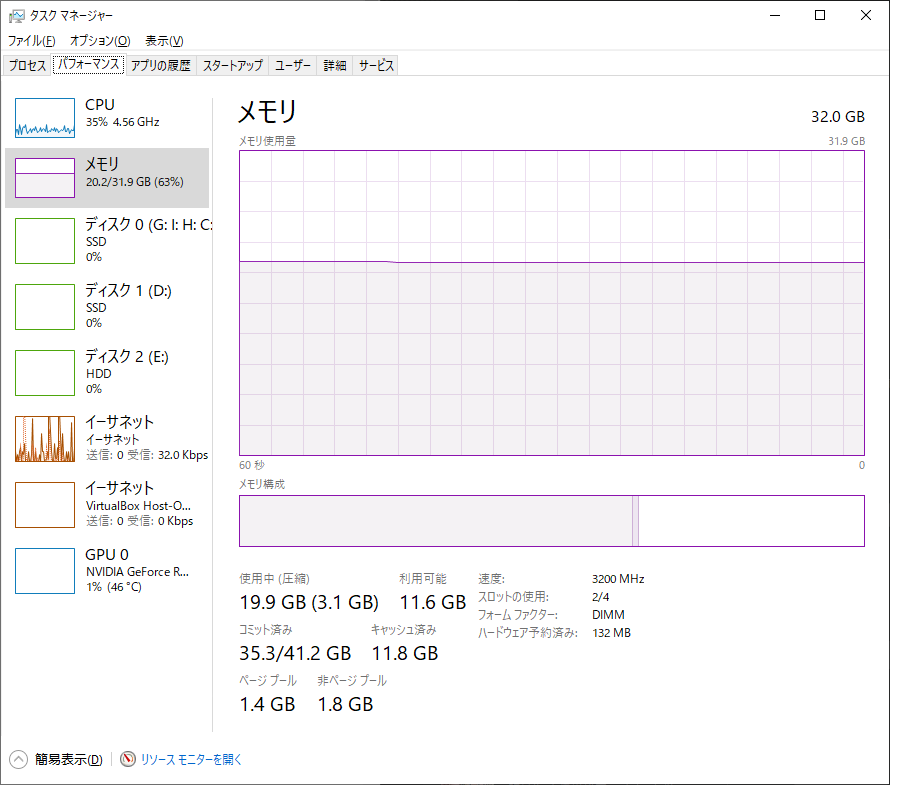Open the ファイル(F) menu
Screen dimensions: 899x800
(31, 41)
